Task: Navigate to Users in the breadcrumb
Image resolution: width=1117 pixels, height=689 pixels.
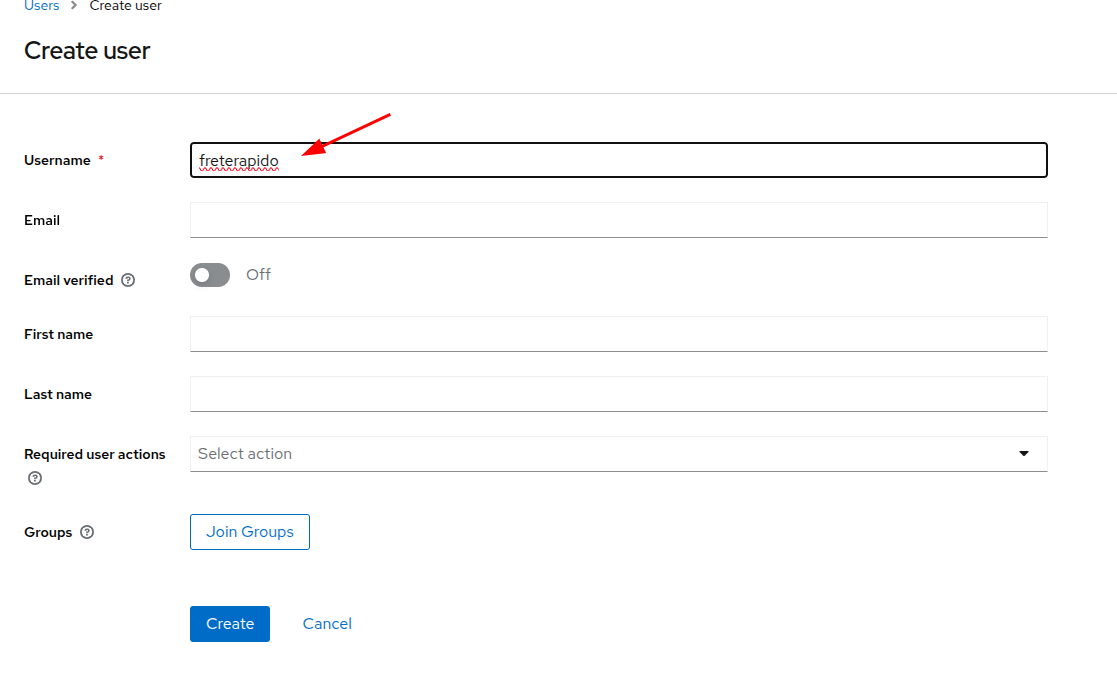Action: click(41, 6)
